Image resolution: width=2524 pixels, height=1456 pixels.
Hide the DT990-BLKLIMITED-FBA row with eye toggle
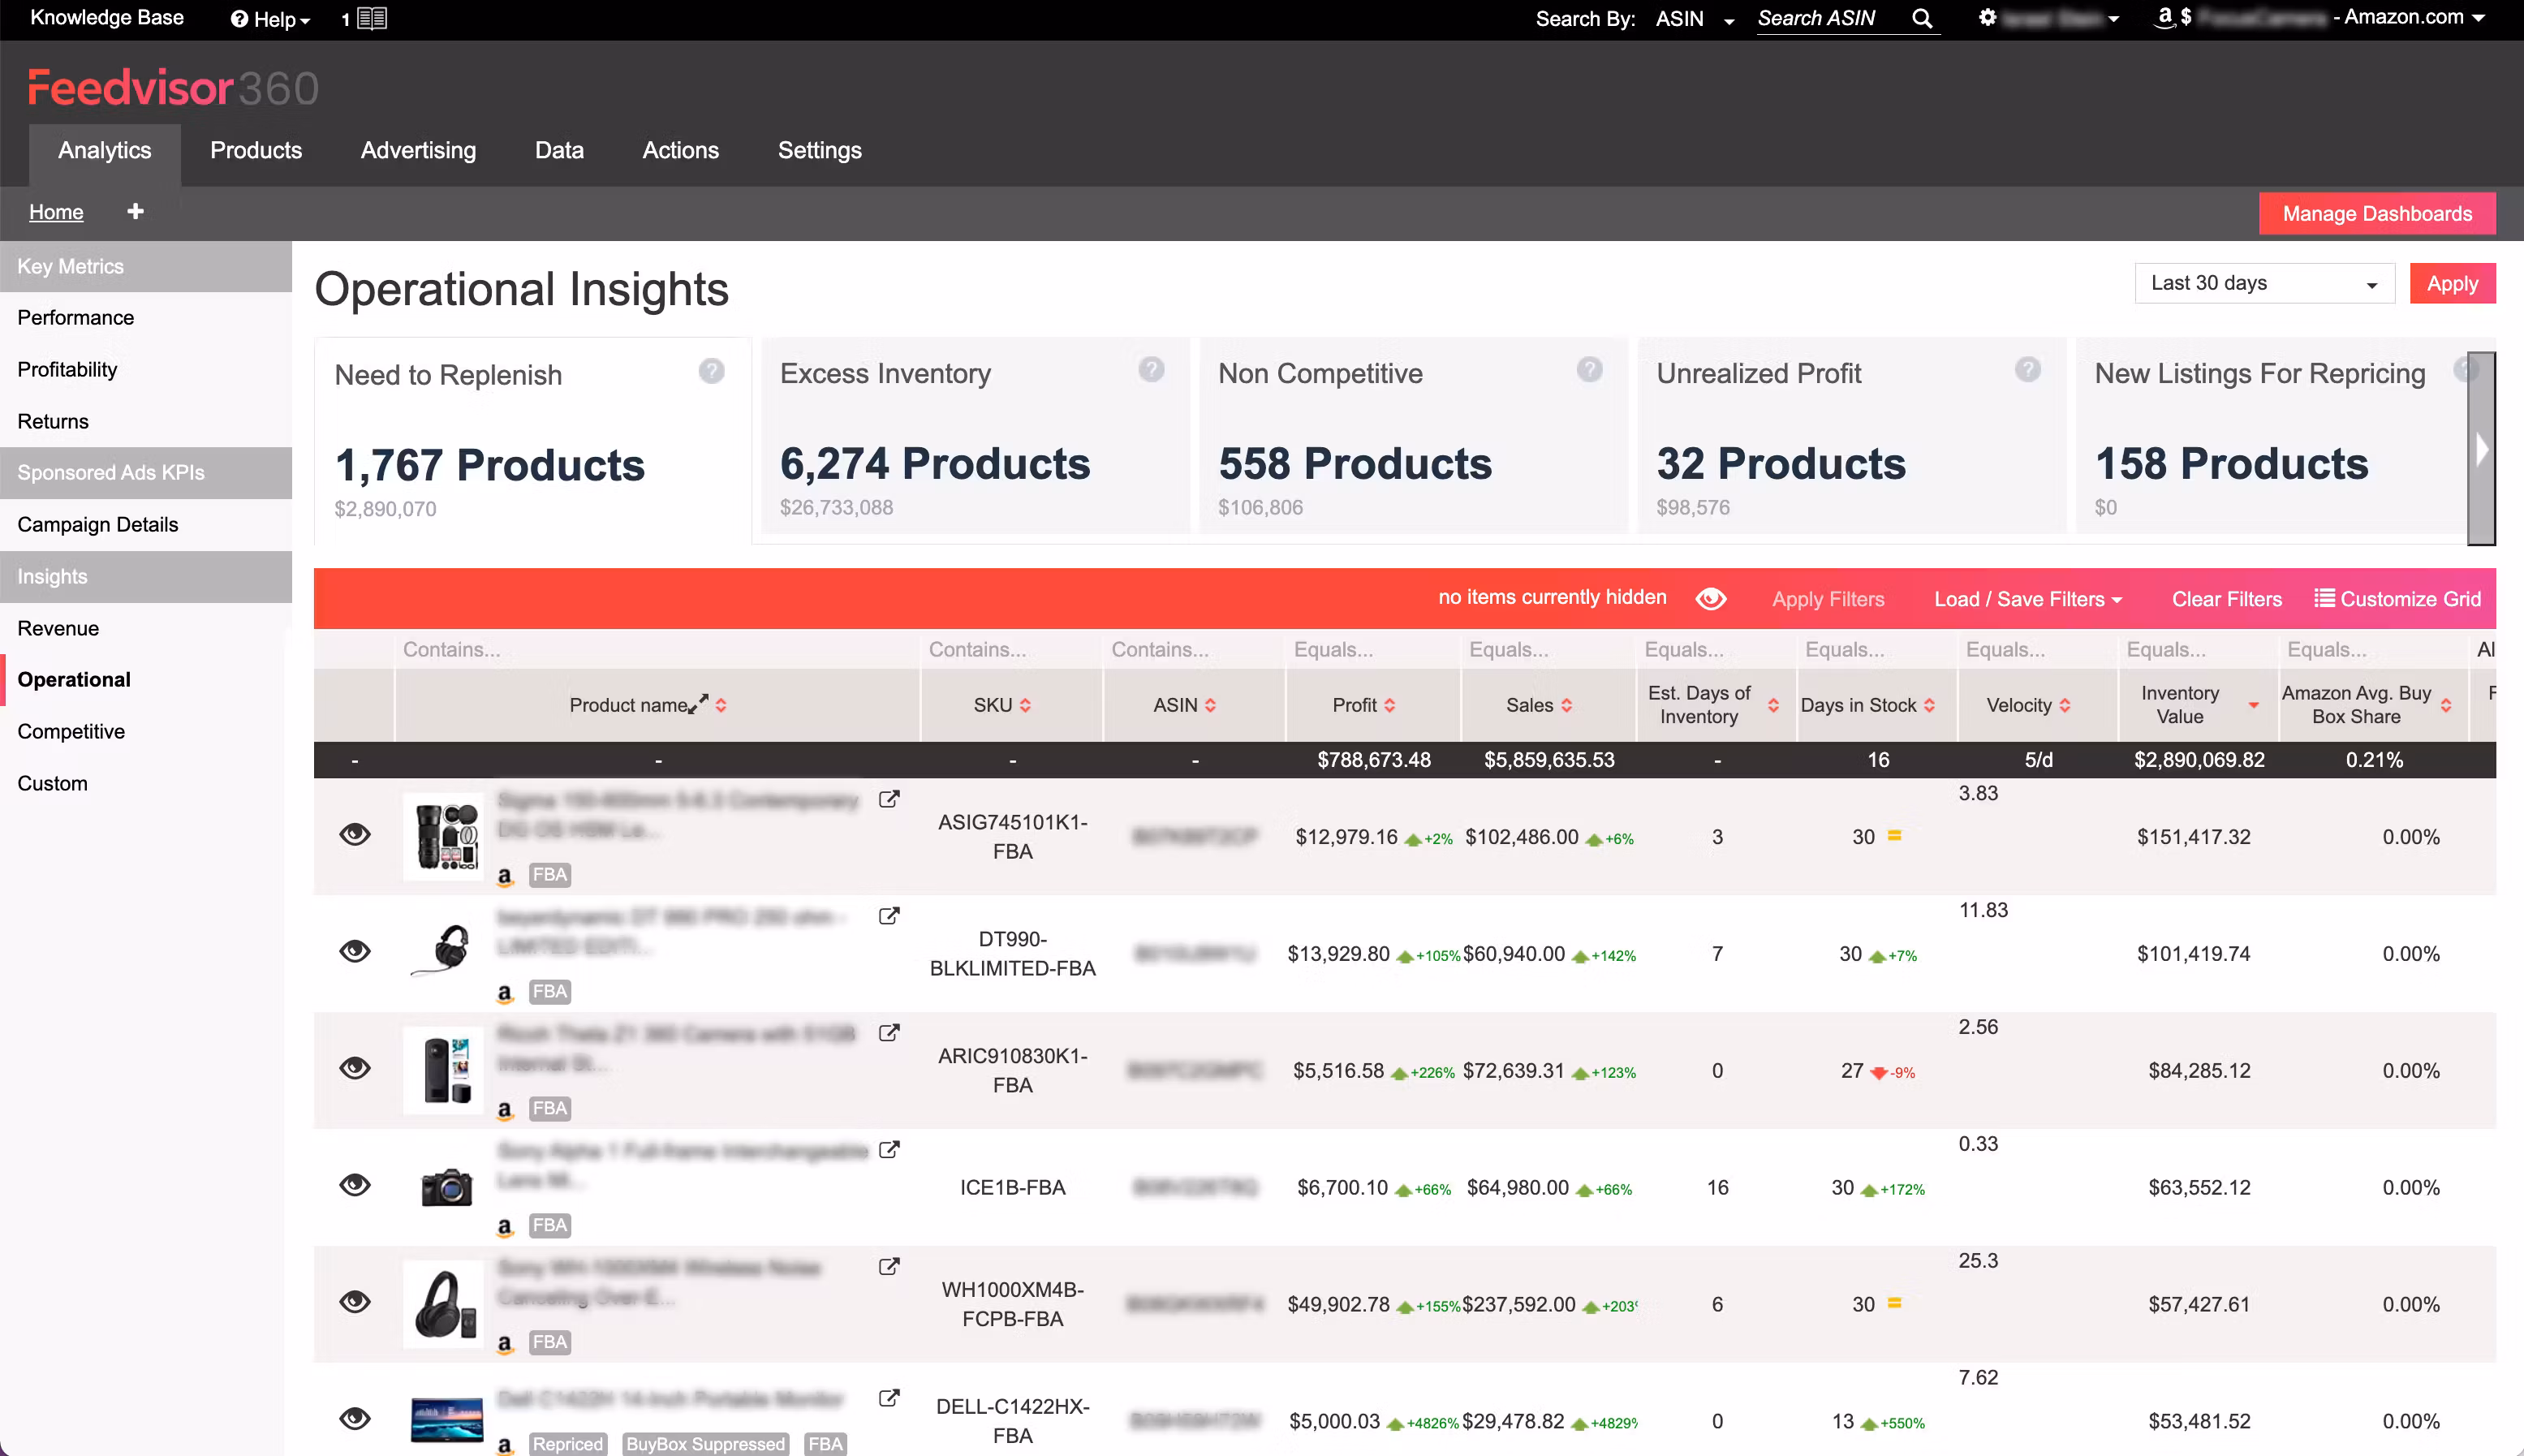click(x=355, y=951)
